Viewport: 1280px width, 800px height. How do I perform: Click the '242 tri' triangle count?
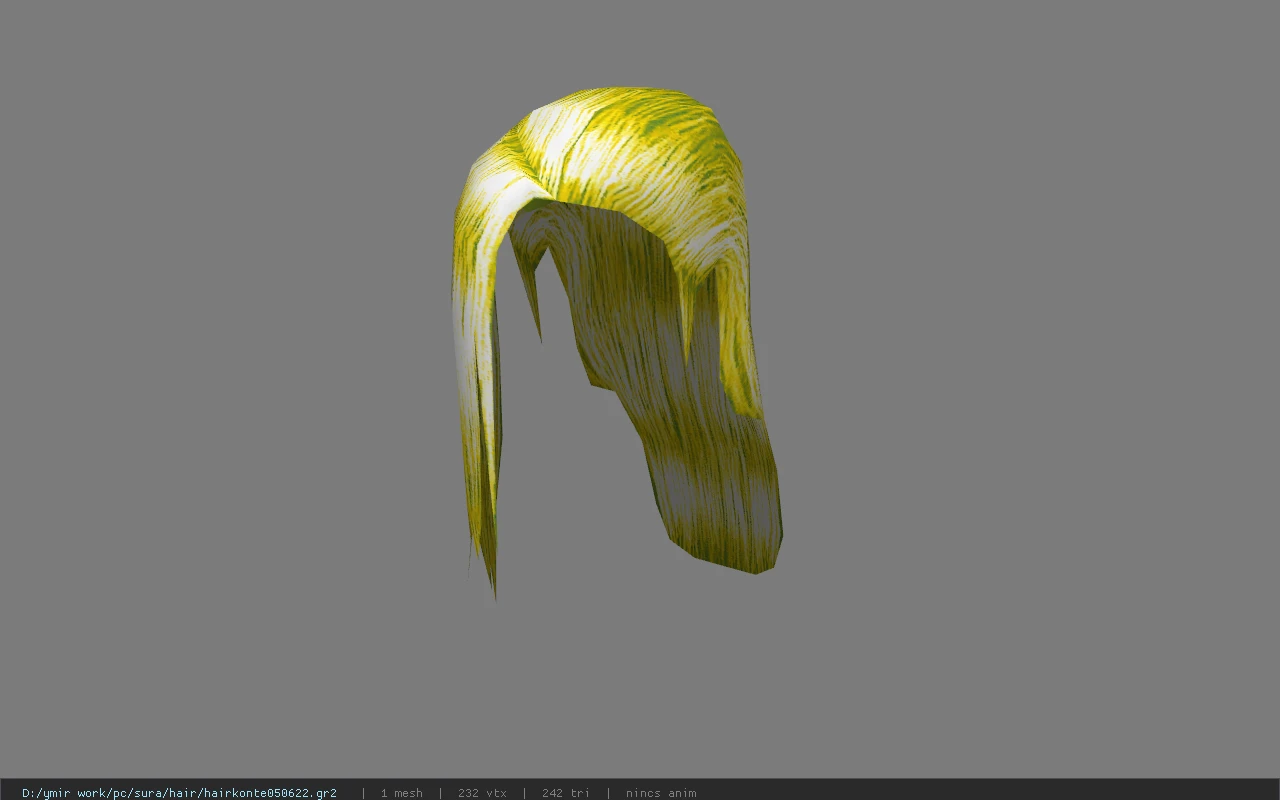tap(566, 793)
